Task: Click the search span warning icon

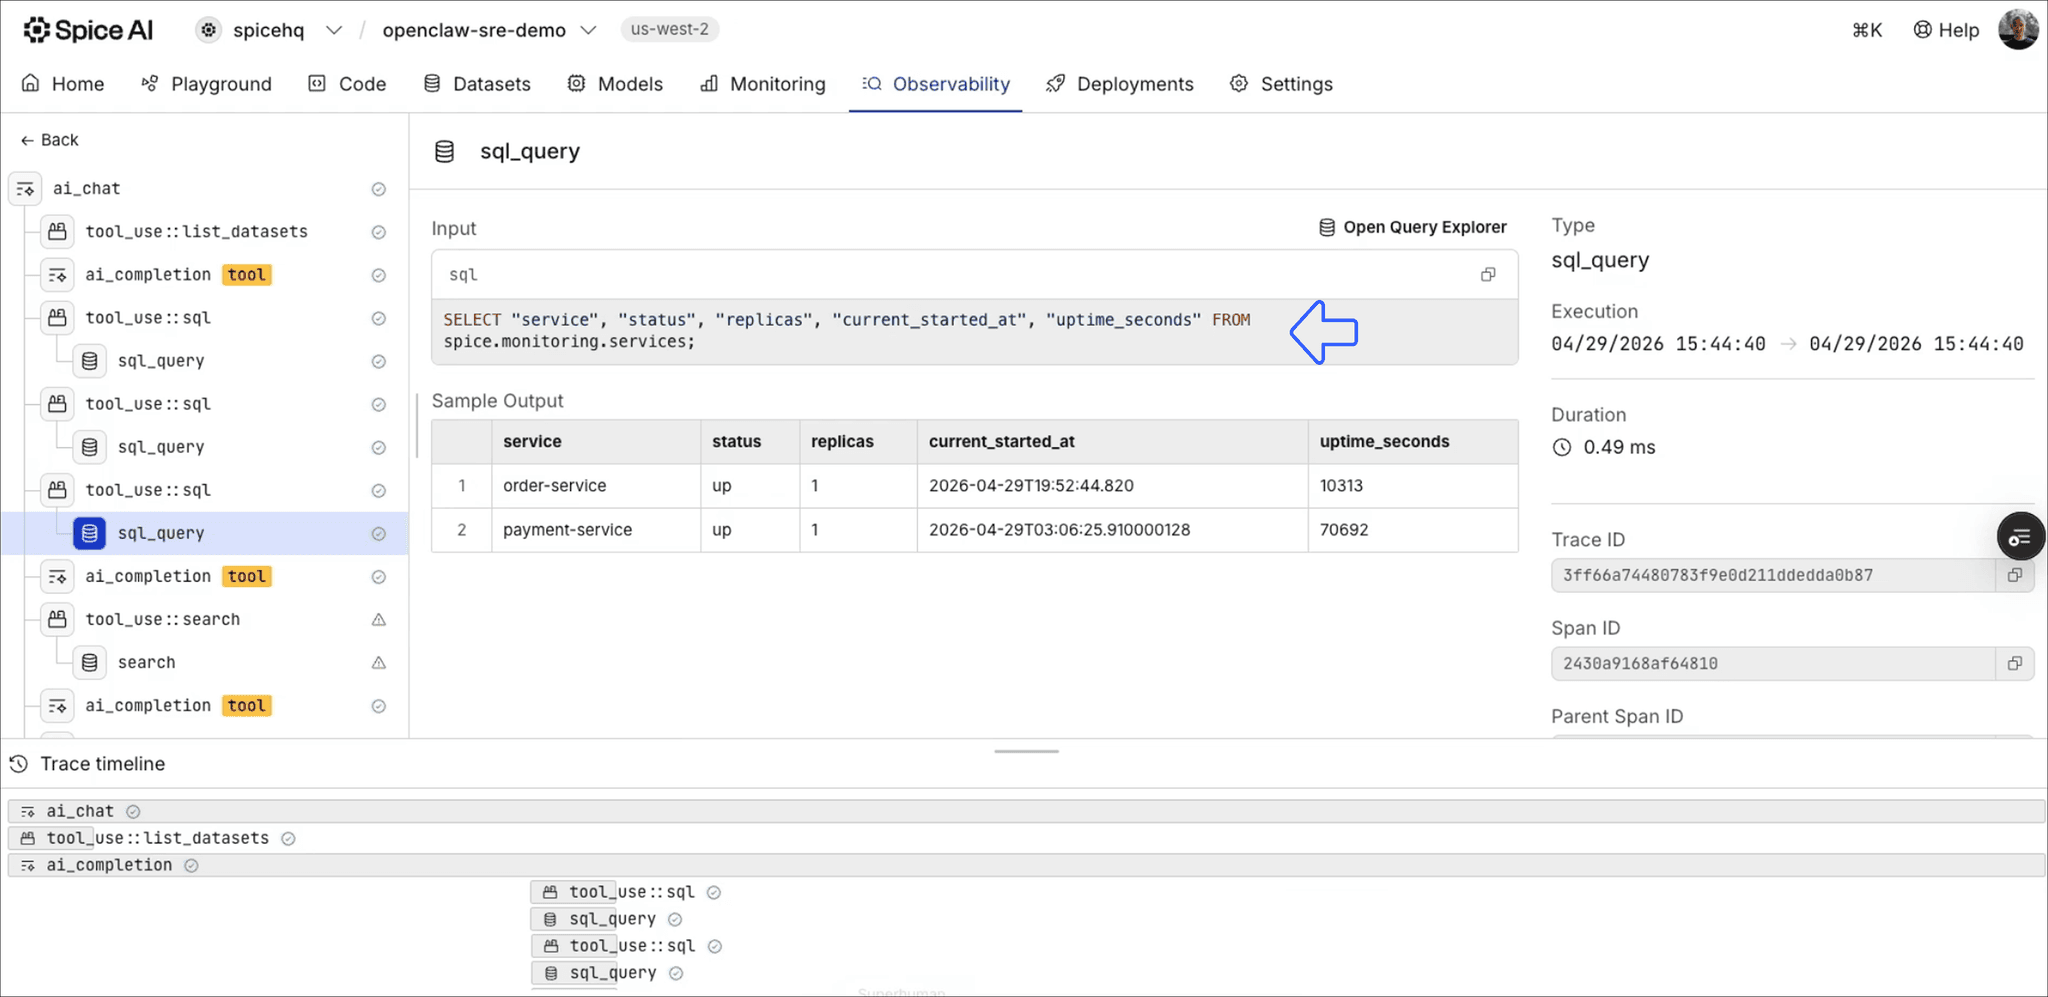Action: 379,662
